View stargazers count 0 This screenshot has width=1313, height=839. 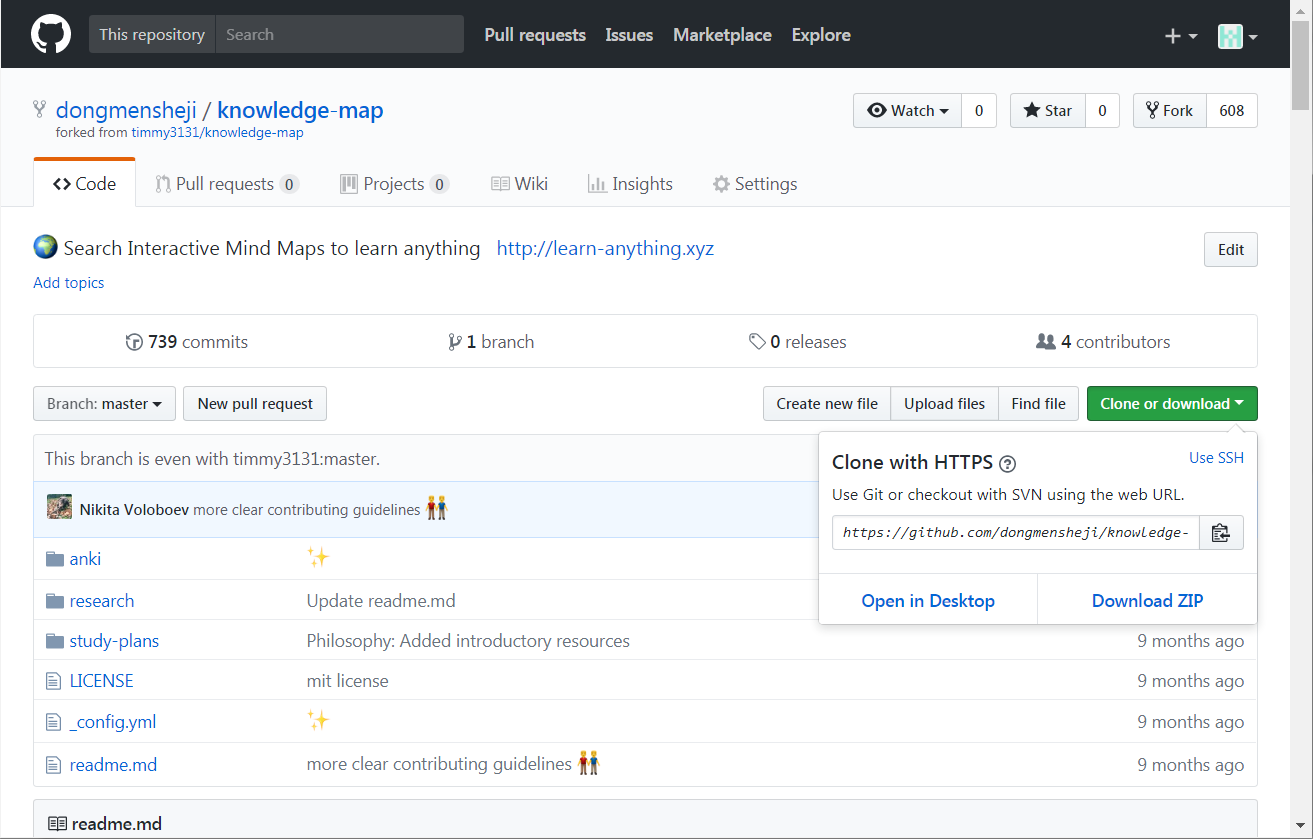point(1102,111)
